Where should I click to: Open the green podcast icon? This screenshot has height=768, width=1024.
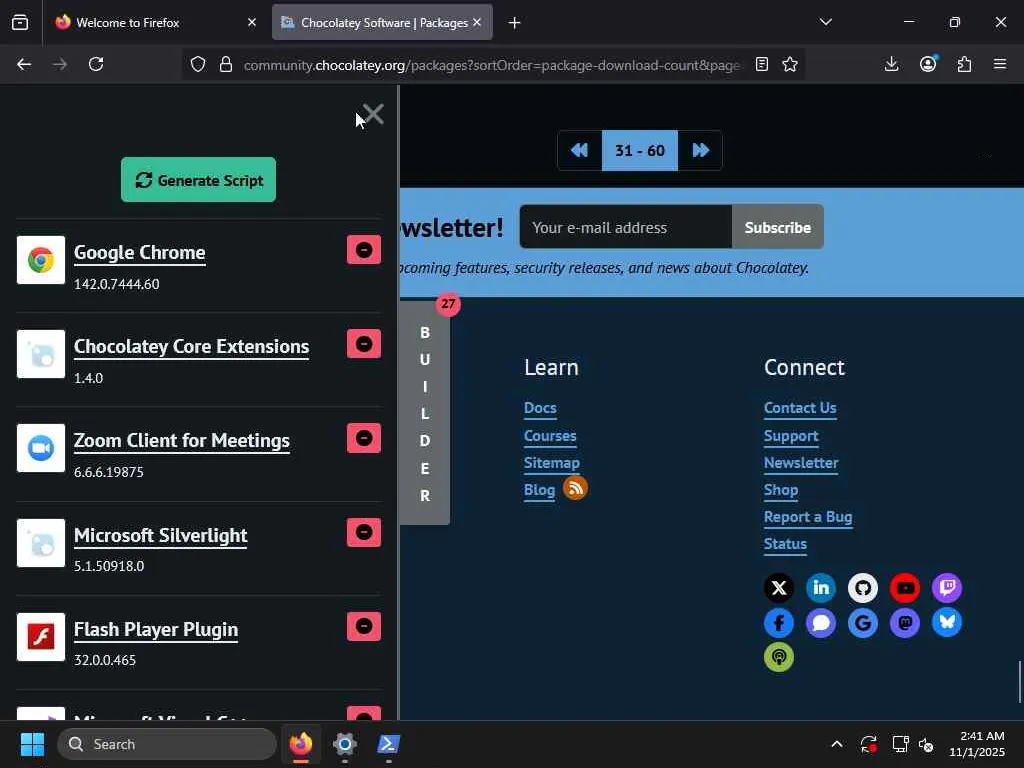point(778,657)
